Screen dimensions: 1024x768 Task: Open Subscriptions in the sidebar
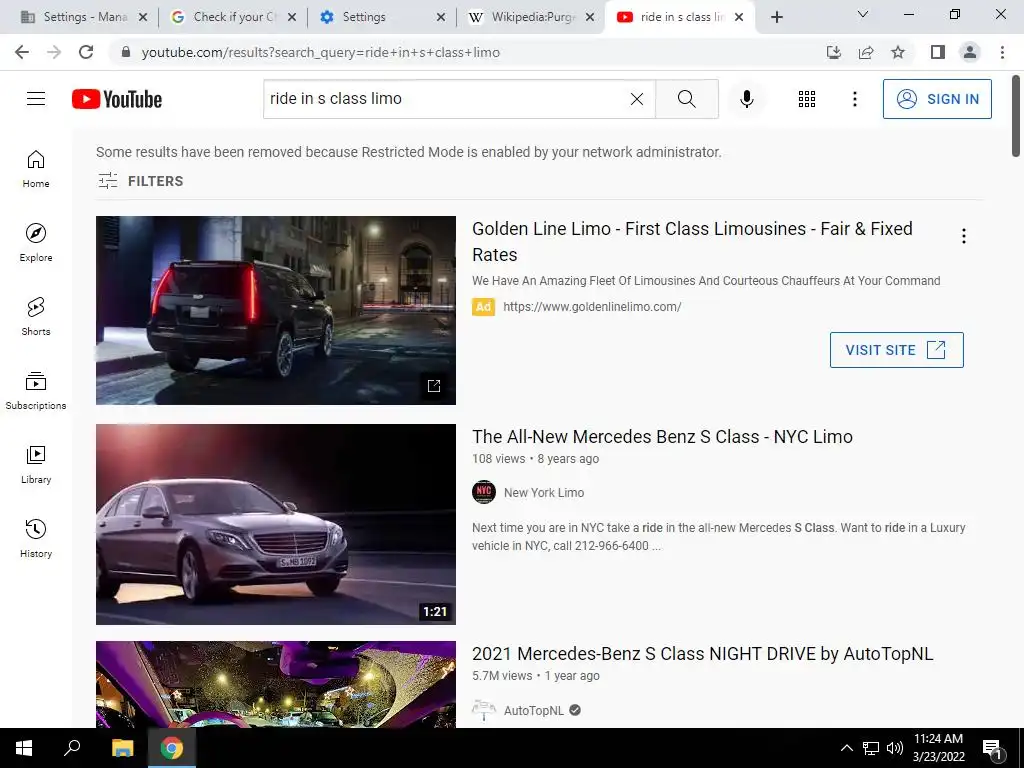click(x=36, y=391)
